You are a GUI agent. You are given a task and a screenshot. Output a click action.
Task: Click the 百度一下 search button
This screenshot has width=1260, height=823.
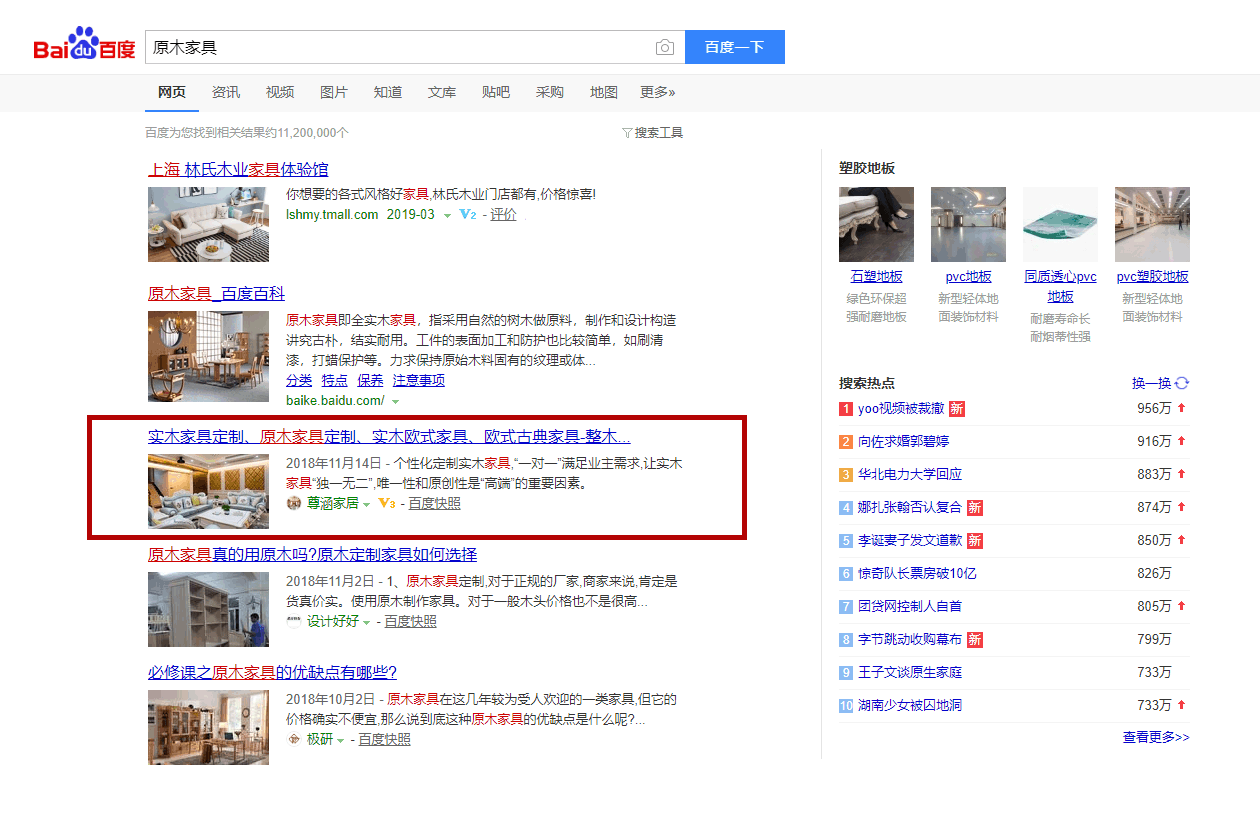tap(735, 47)
